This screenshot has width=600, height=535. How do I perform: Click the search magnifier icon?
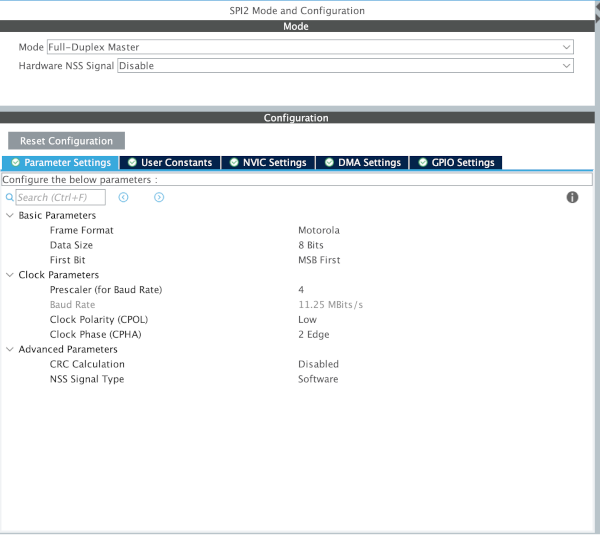point(9,198)
